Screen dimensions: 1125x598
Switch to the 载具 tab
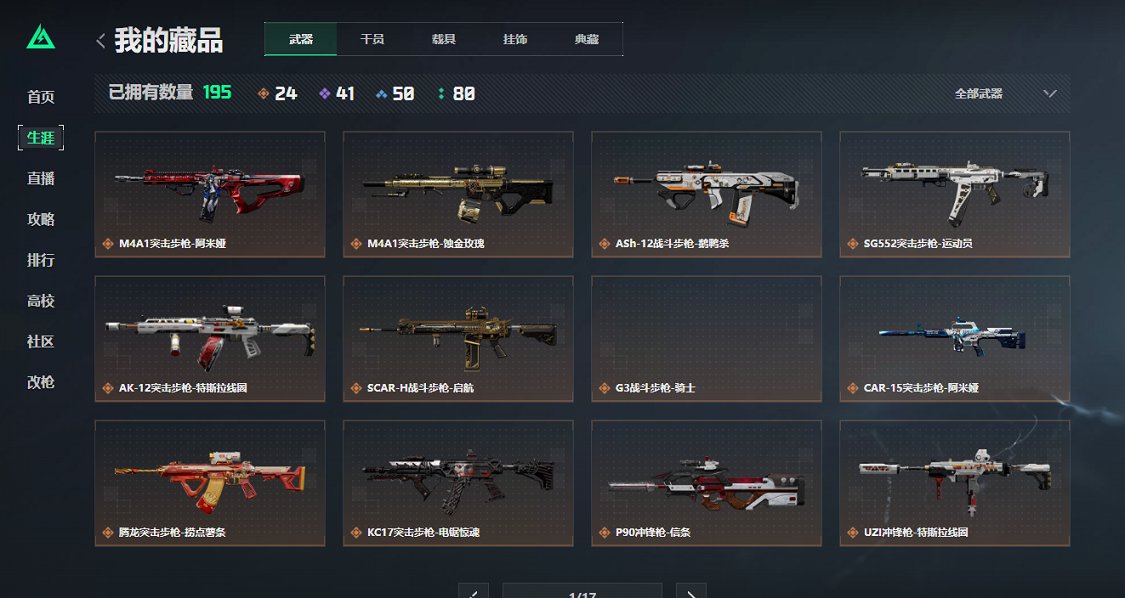click(443, 39)
